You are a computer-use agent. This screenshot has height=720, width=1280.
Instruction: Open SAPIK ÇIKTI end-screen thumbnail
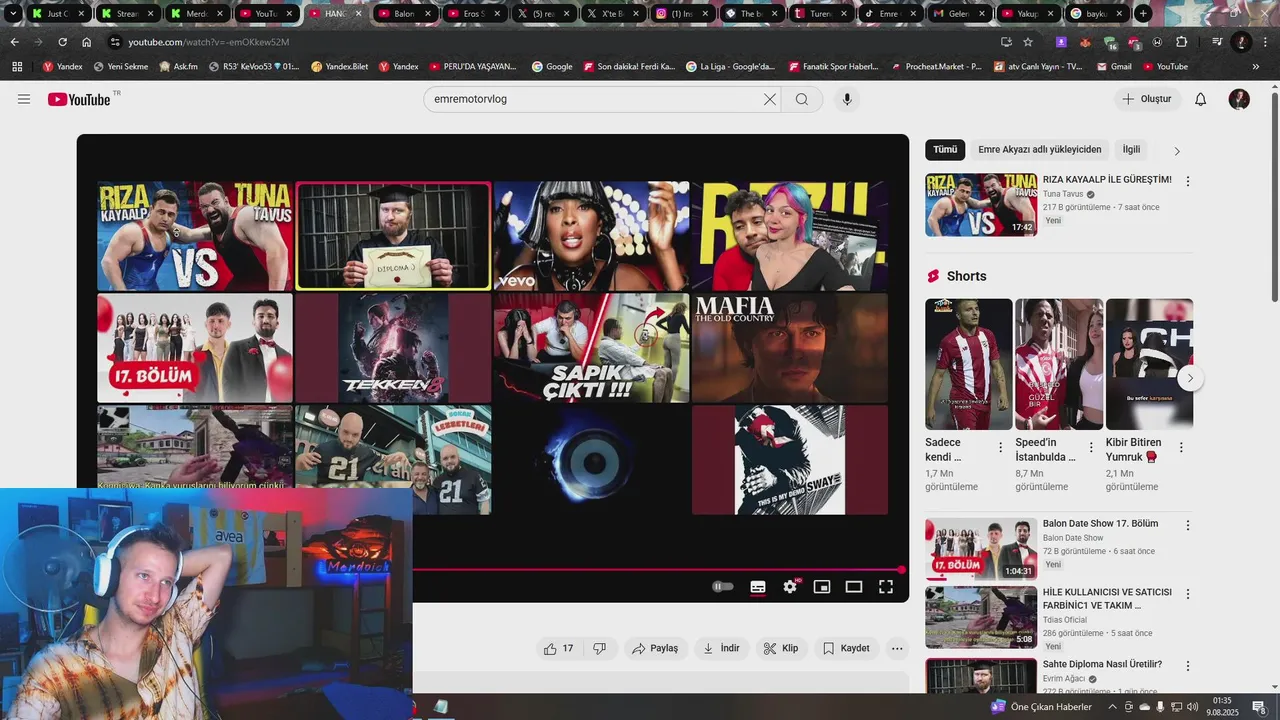(591, 347)
